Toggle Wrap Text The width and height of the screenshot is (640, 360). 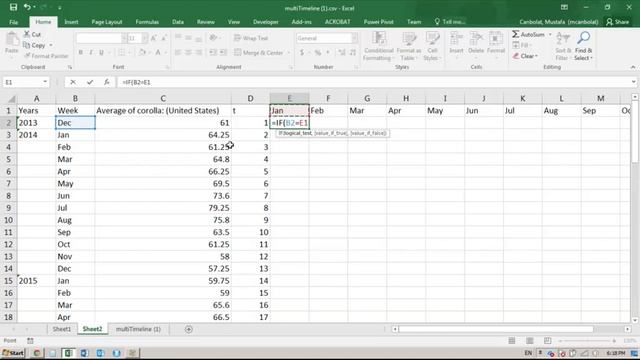point(251,38)
